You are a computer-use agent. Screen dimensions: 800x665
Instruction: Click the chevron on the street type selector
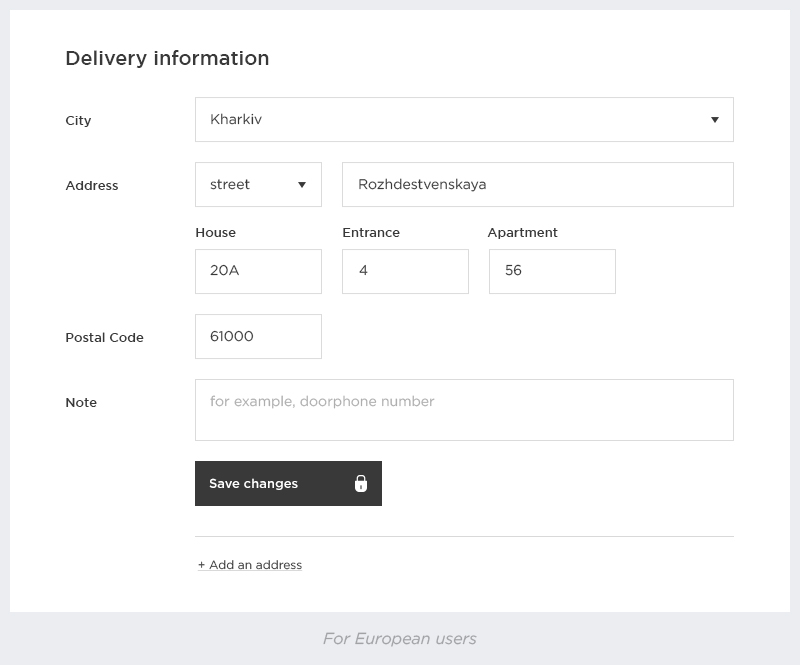point(304,184)
